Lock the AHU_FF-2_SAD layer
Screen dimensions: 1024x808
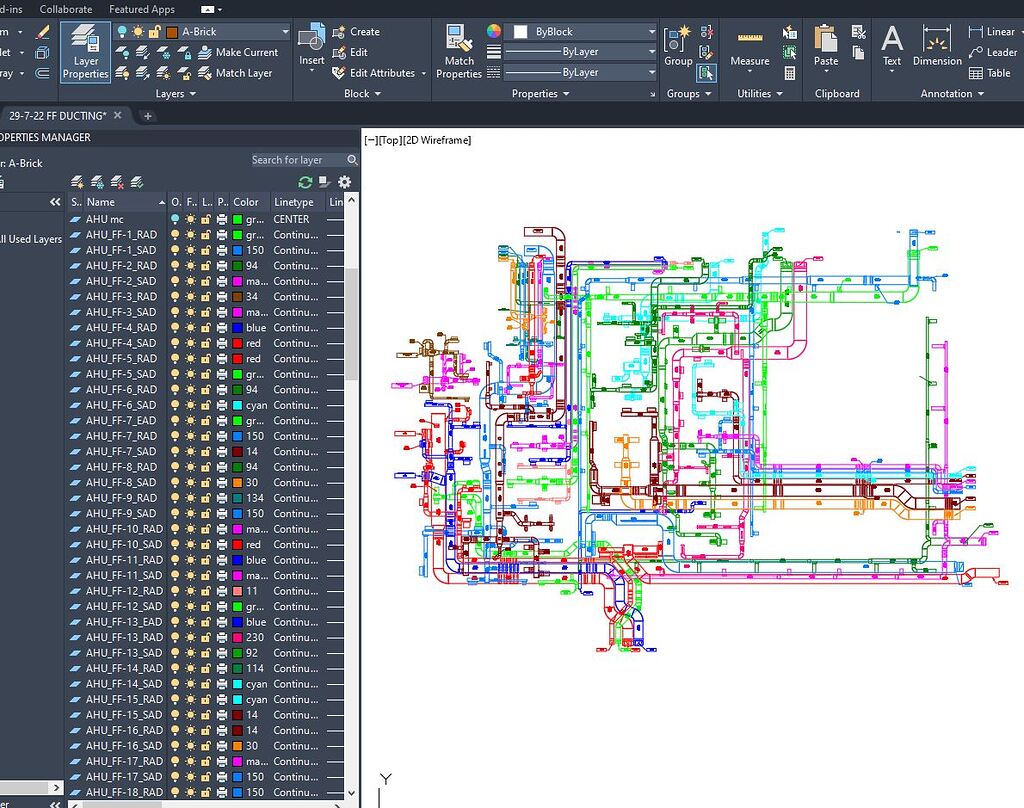pyautogui.click(x=207, y=281)
